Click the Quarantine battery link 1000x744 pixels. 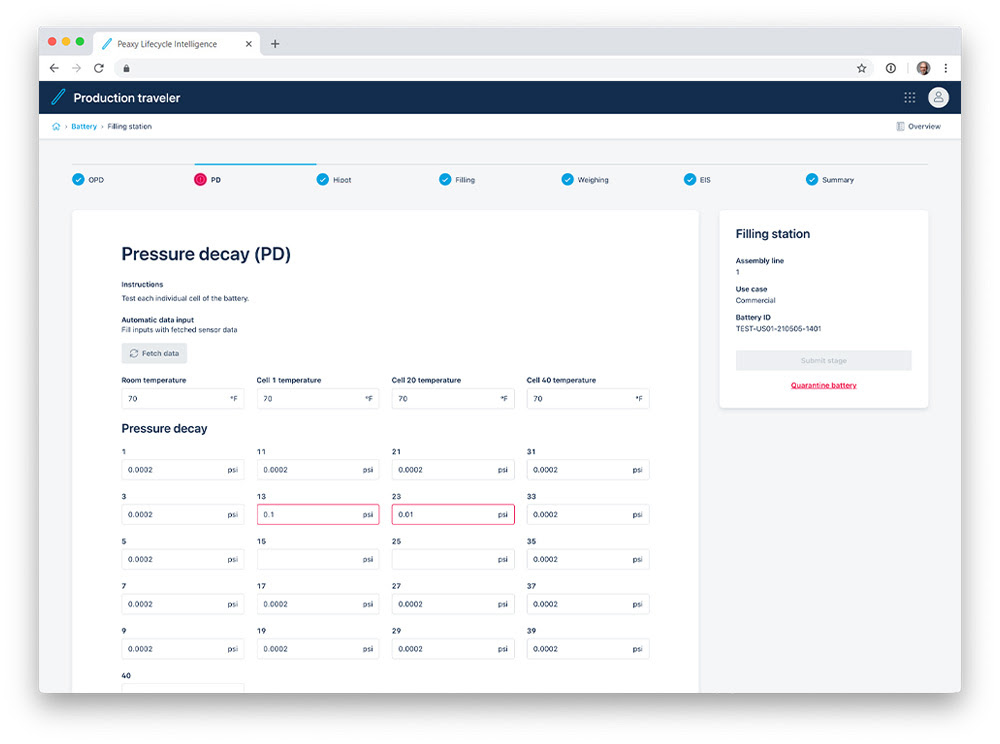tap(823, 385)
